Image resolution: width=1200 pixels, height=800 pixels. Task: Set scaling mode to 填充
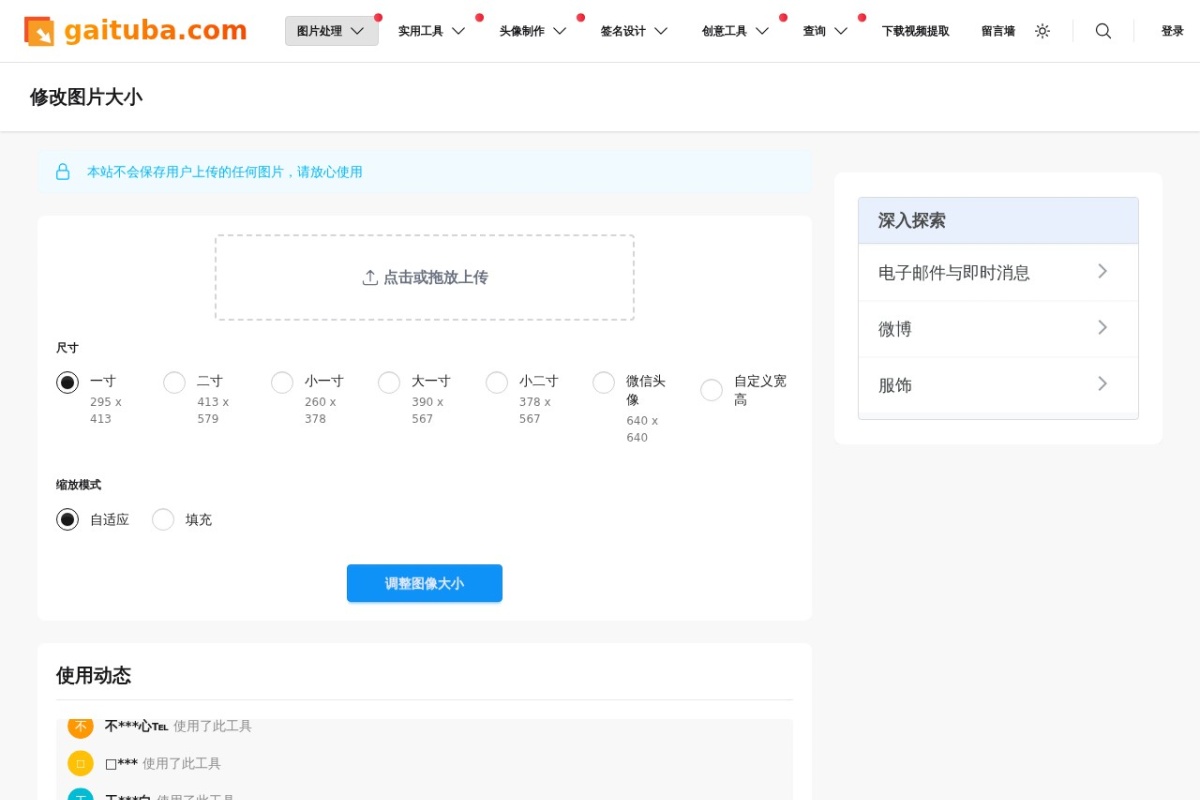pyautogui.click(x=163, y=519)
